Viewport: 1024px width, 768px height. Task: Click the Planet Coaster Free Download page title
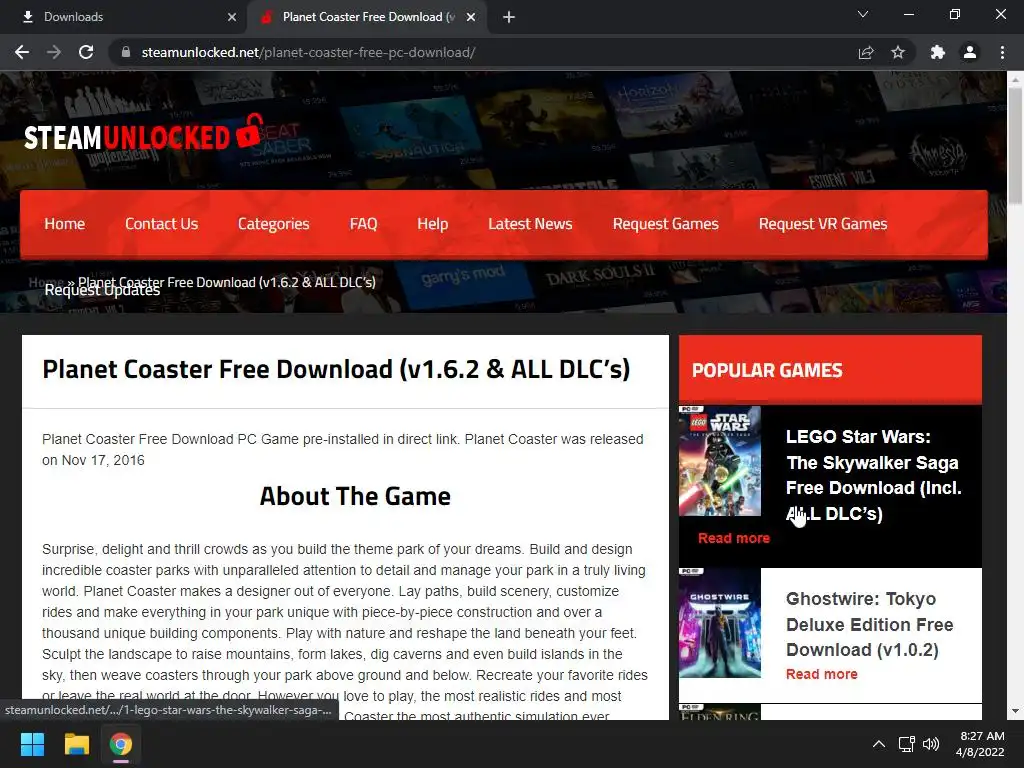[336, 369]
